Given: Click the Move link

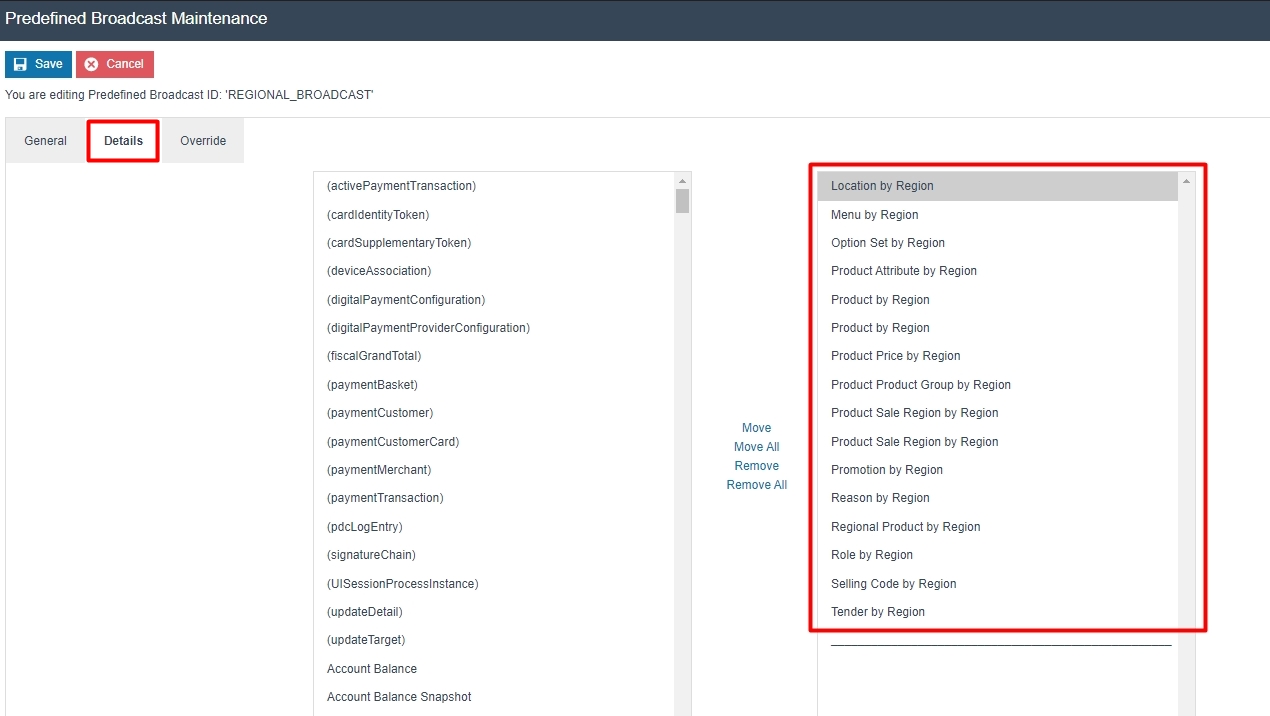Looking at the screenshot, I should pyautogui.click(x=756, y=427).
